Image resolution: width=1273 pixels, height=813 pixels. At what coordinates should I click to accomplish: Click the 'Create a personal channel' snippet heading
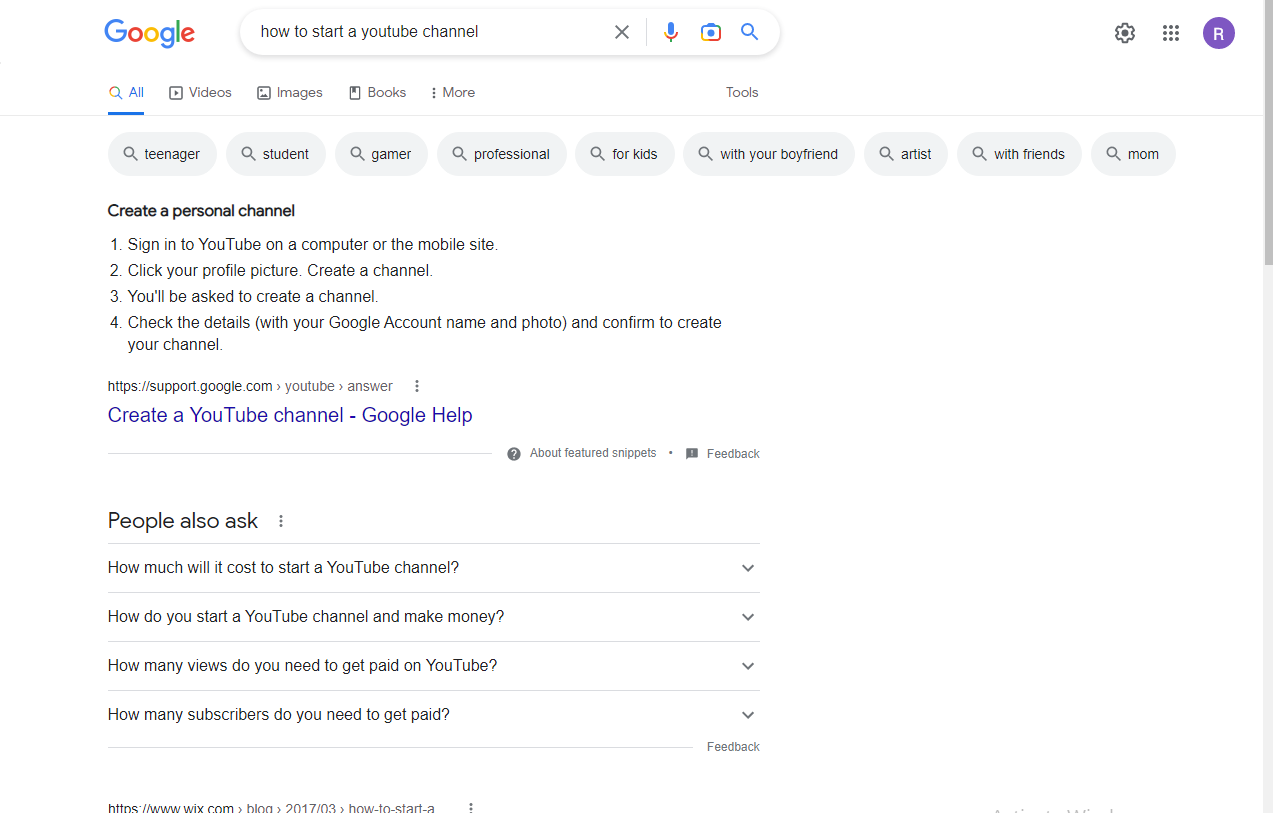click(201, 211)
